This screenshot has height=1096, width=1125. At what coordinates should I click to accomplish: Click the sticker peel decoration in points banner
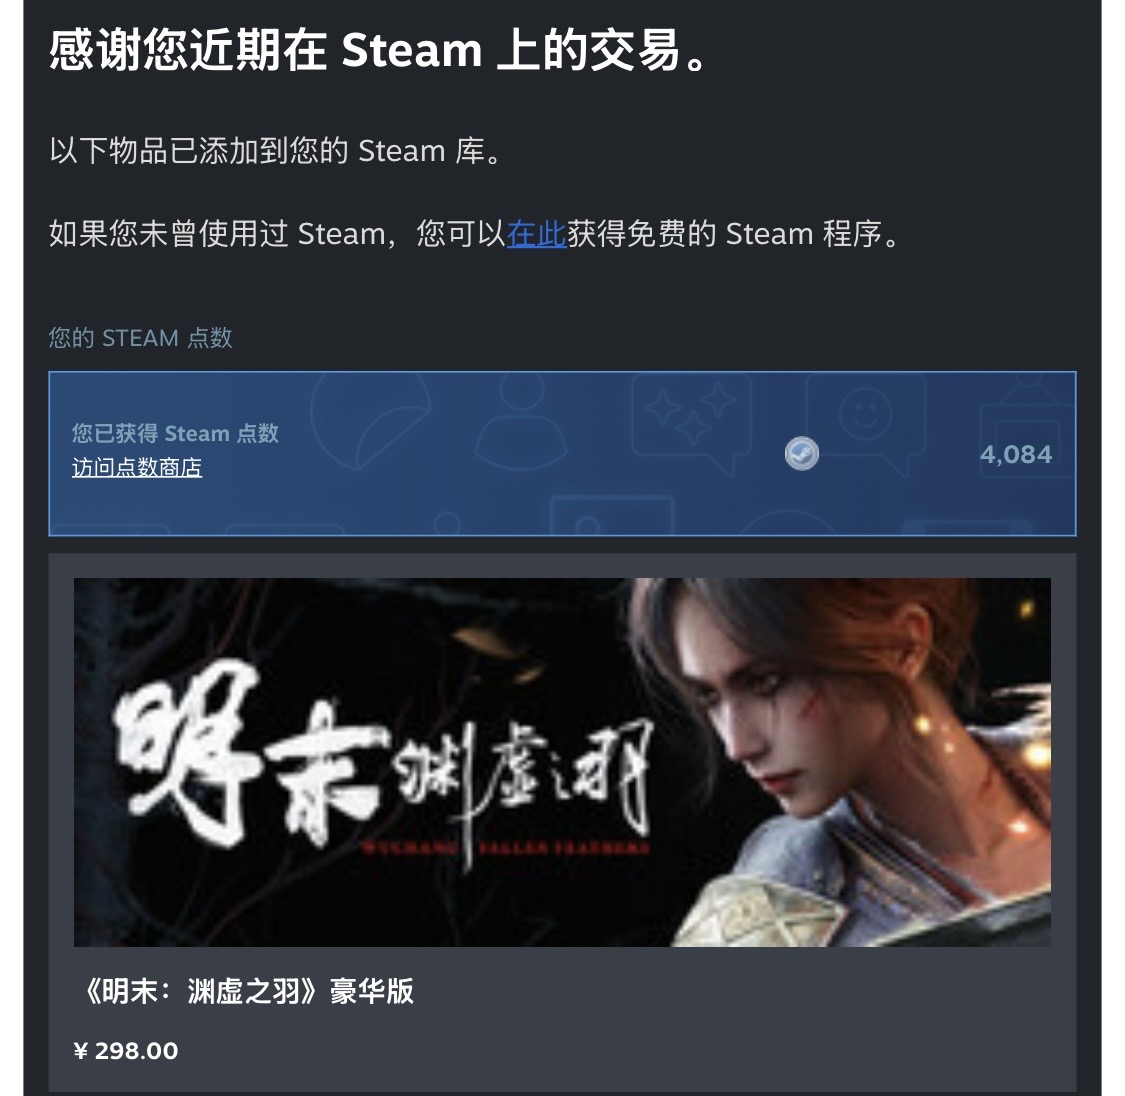[x=372, y=420]
